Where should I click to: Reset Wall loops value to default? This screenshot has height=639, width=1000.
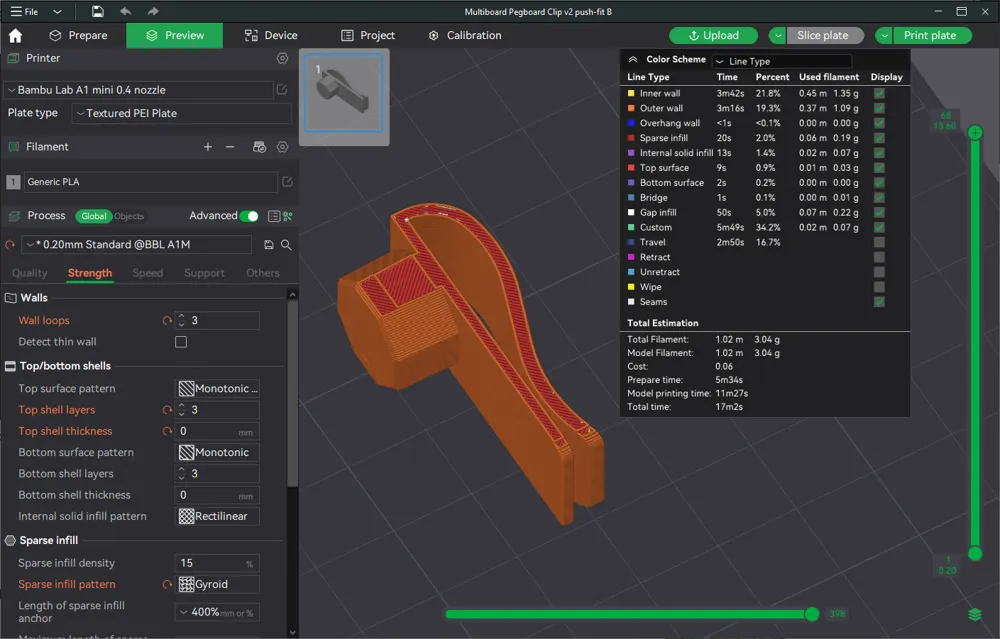167,321
